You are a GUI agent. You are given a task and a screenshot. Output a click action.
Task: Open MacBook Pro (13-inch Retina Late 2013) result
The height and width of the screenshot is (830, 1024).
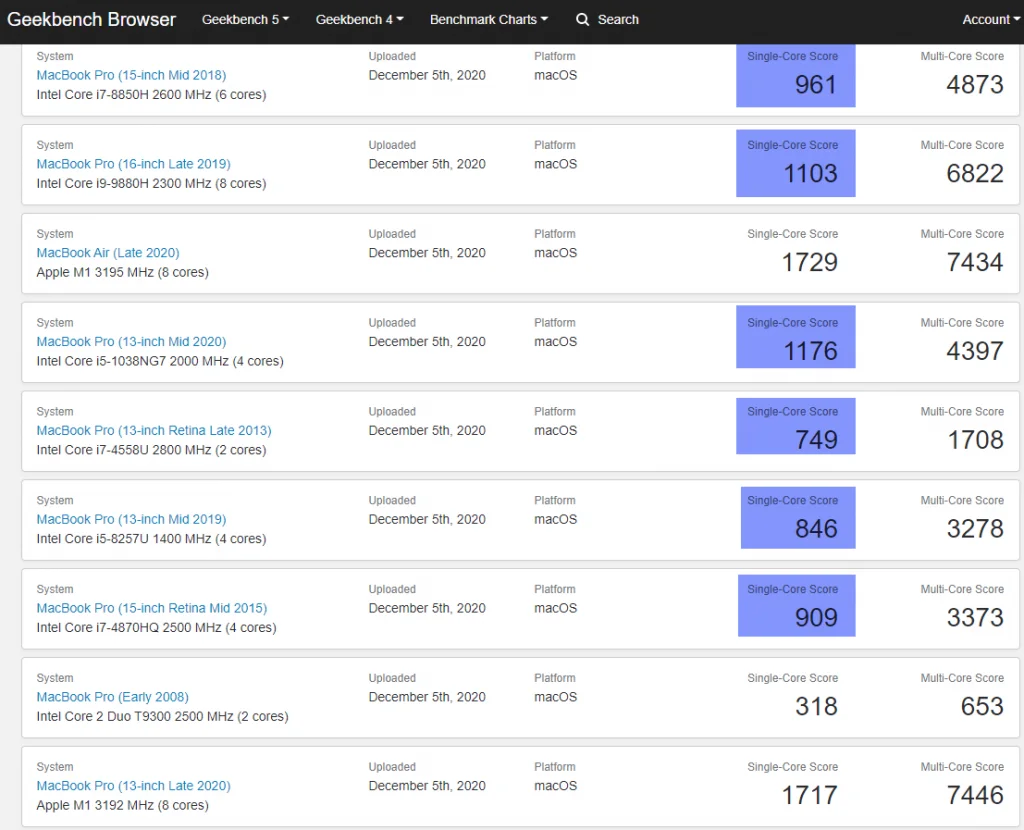click(154, 430)
